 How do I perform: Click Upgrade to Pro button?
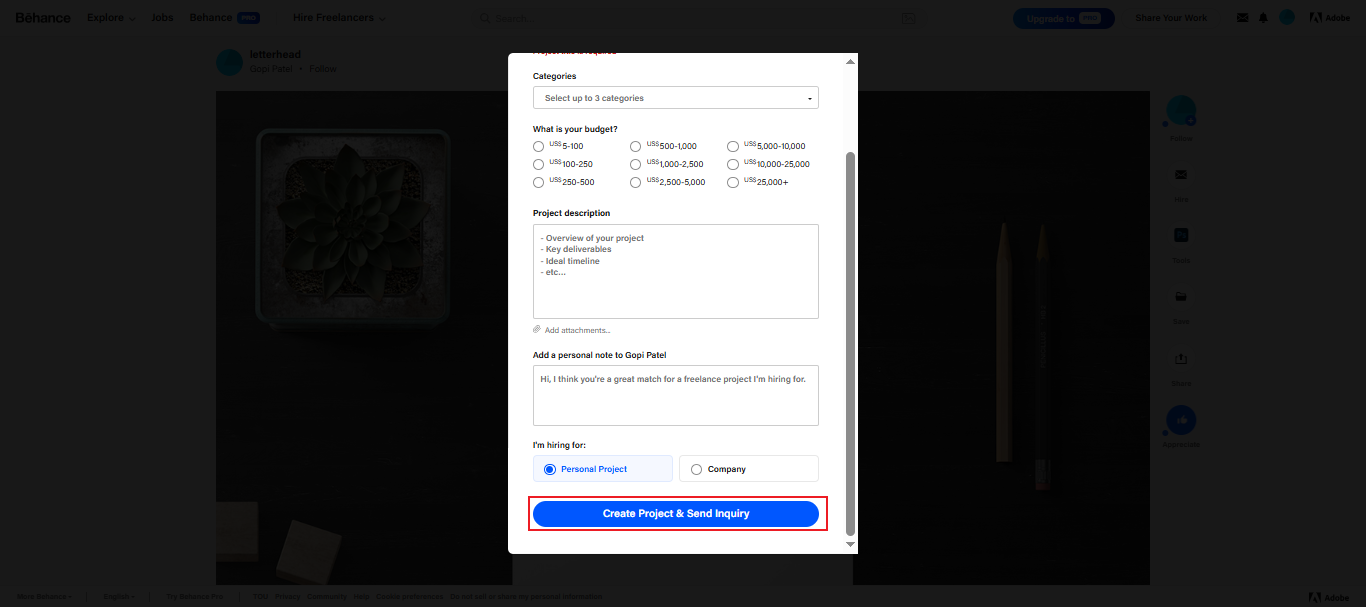pyautogui.click(x=1064, y=18)
